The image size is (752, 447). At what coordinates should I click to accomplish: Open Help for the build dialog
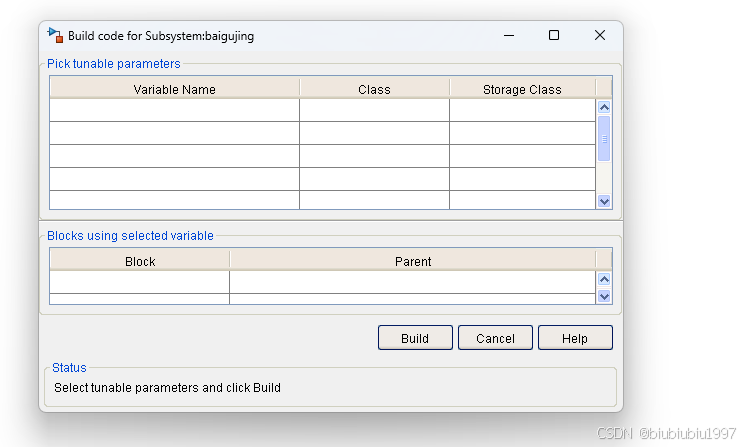tap(575, 338)
